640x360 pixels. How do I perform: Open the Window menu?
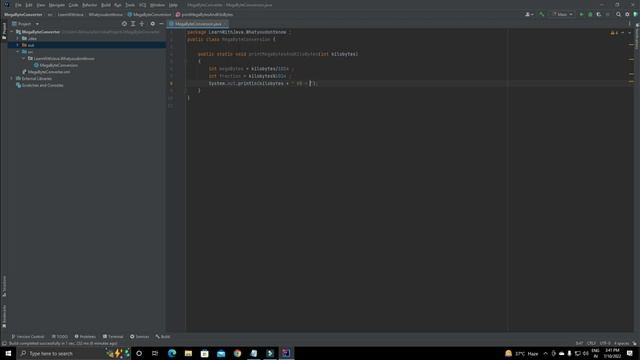click(x=157, y=5)
